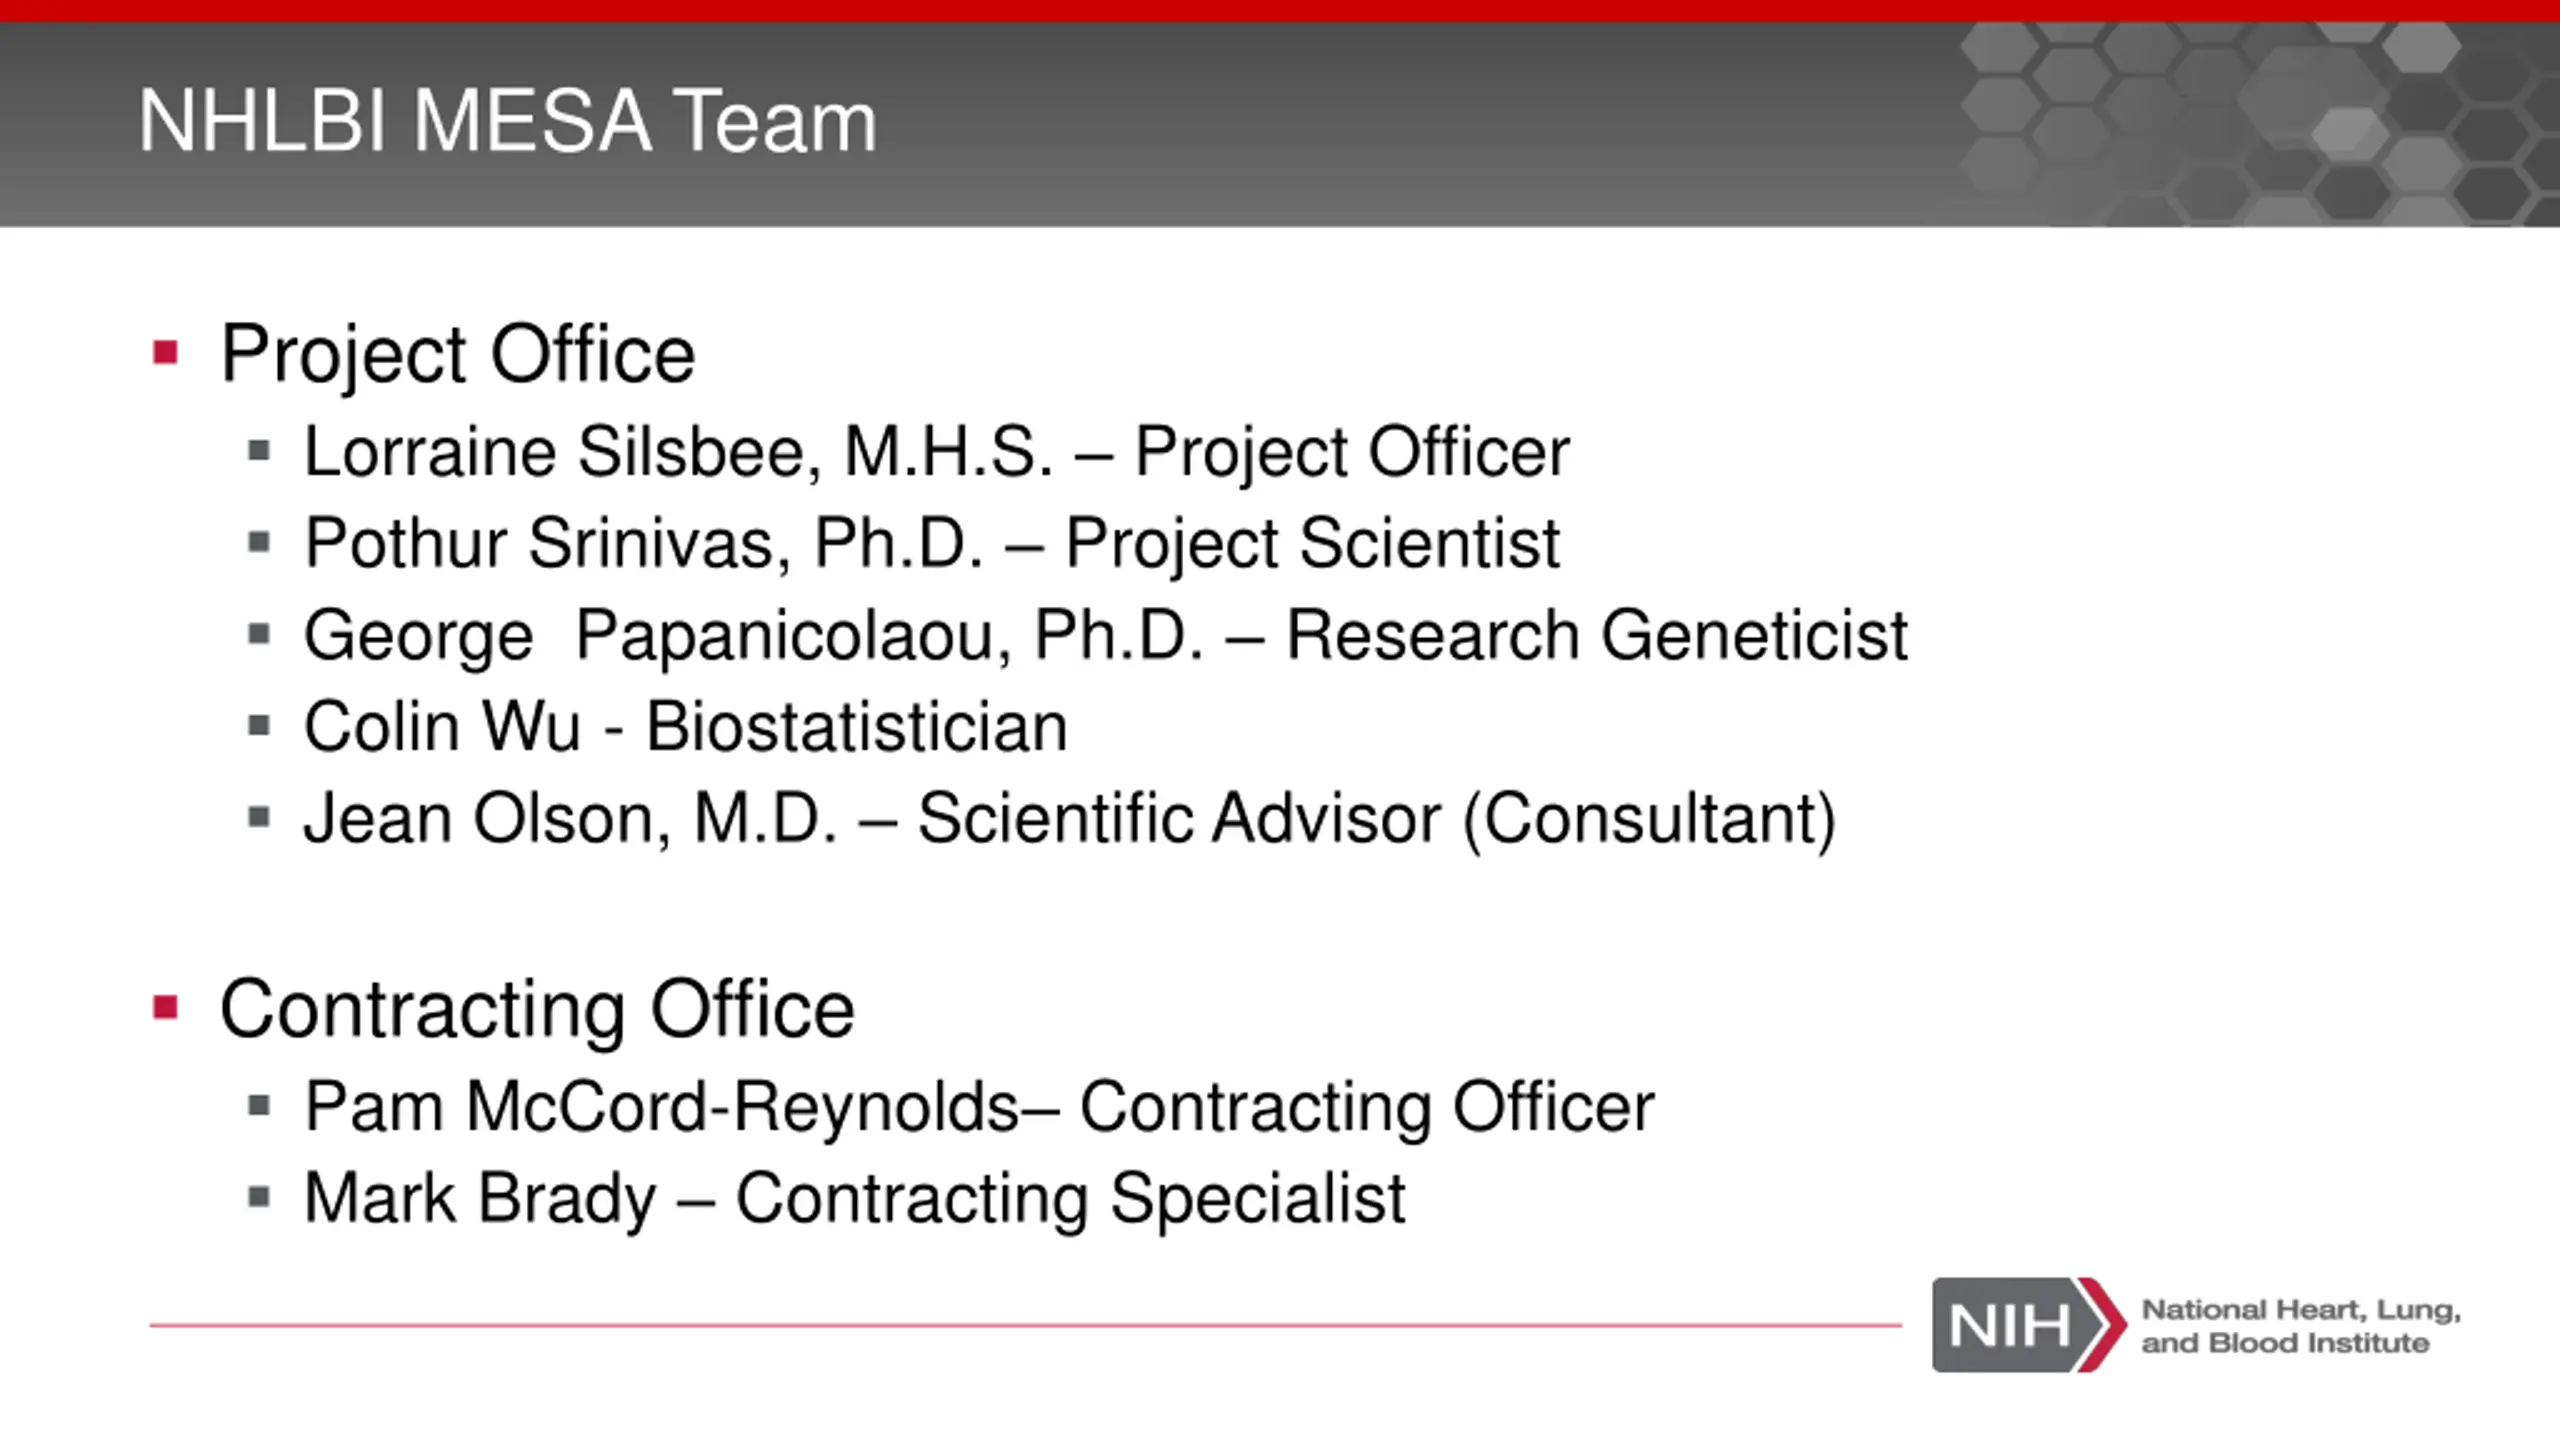
Task: Click the NIH logo badge
Action: [x=2029, y=1325]
